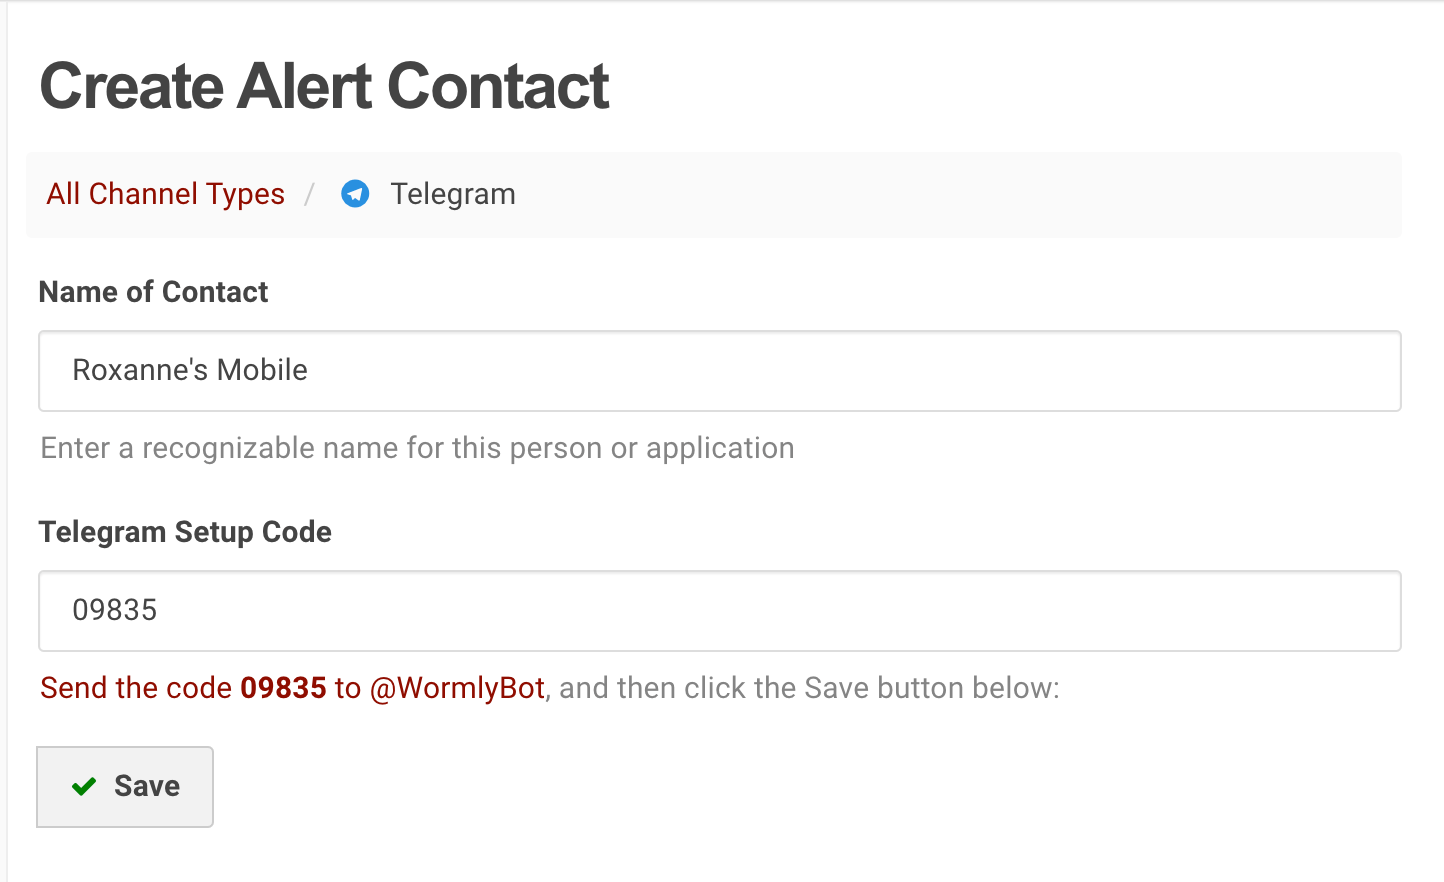Click the "Create Alert Contact" heading
The height and width of the screenshot is (882, 1444).
pos(324,86)
